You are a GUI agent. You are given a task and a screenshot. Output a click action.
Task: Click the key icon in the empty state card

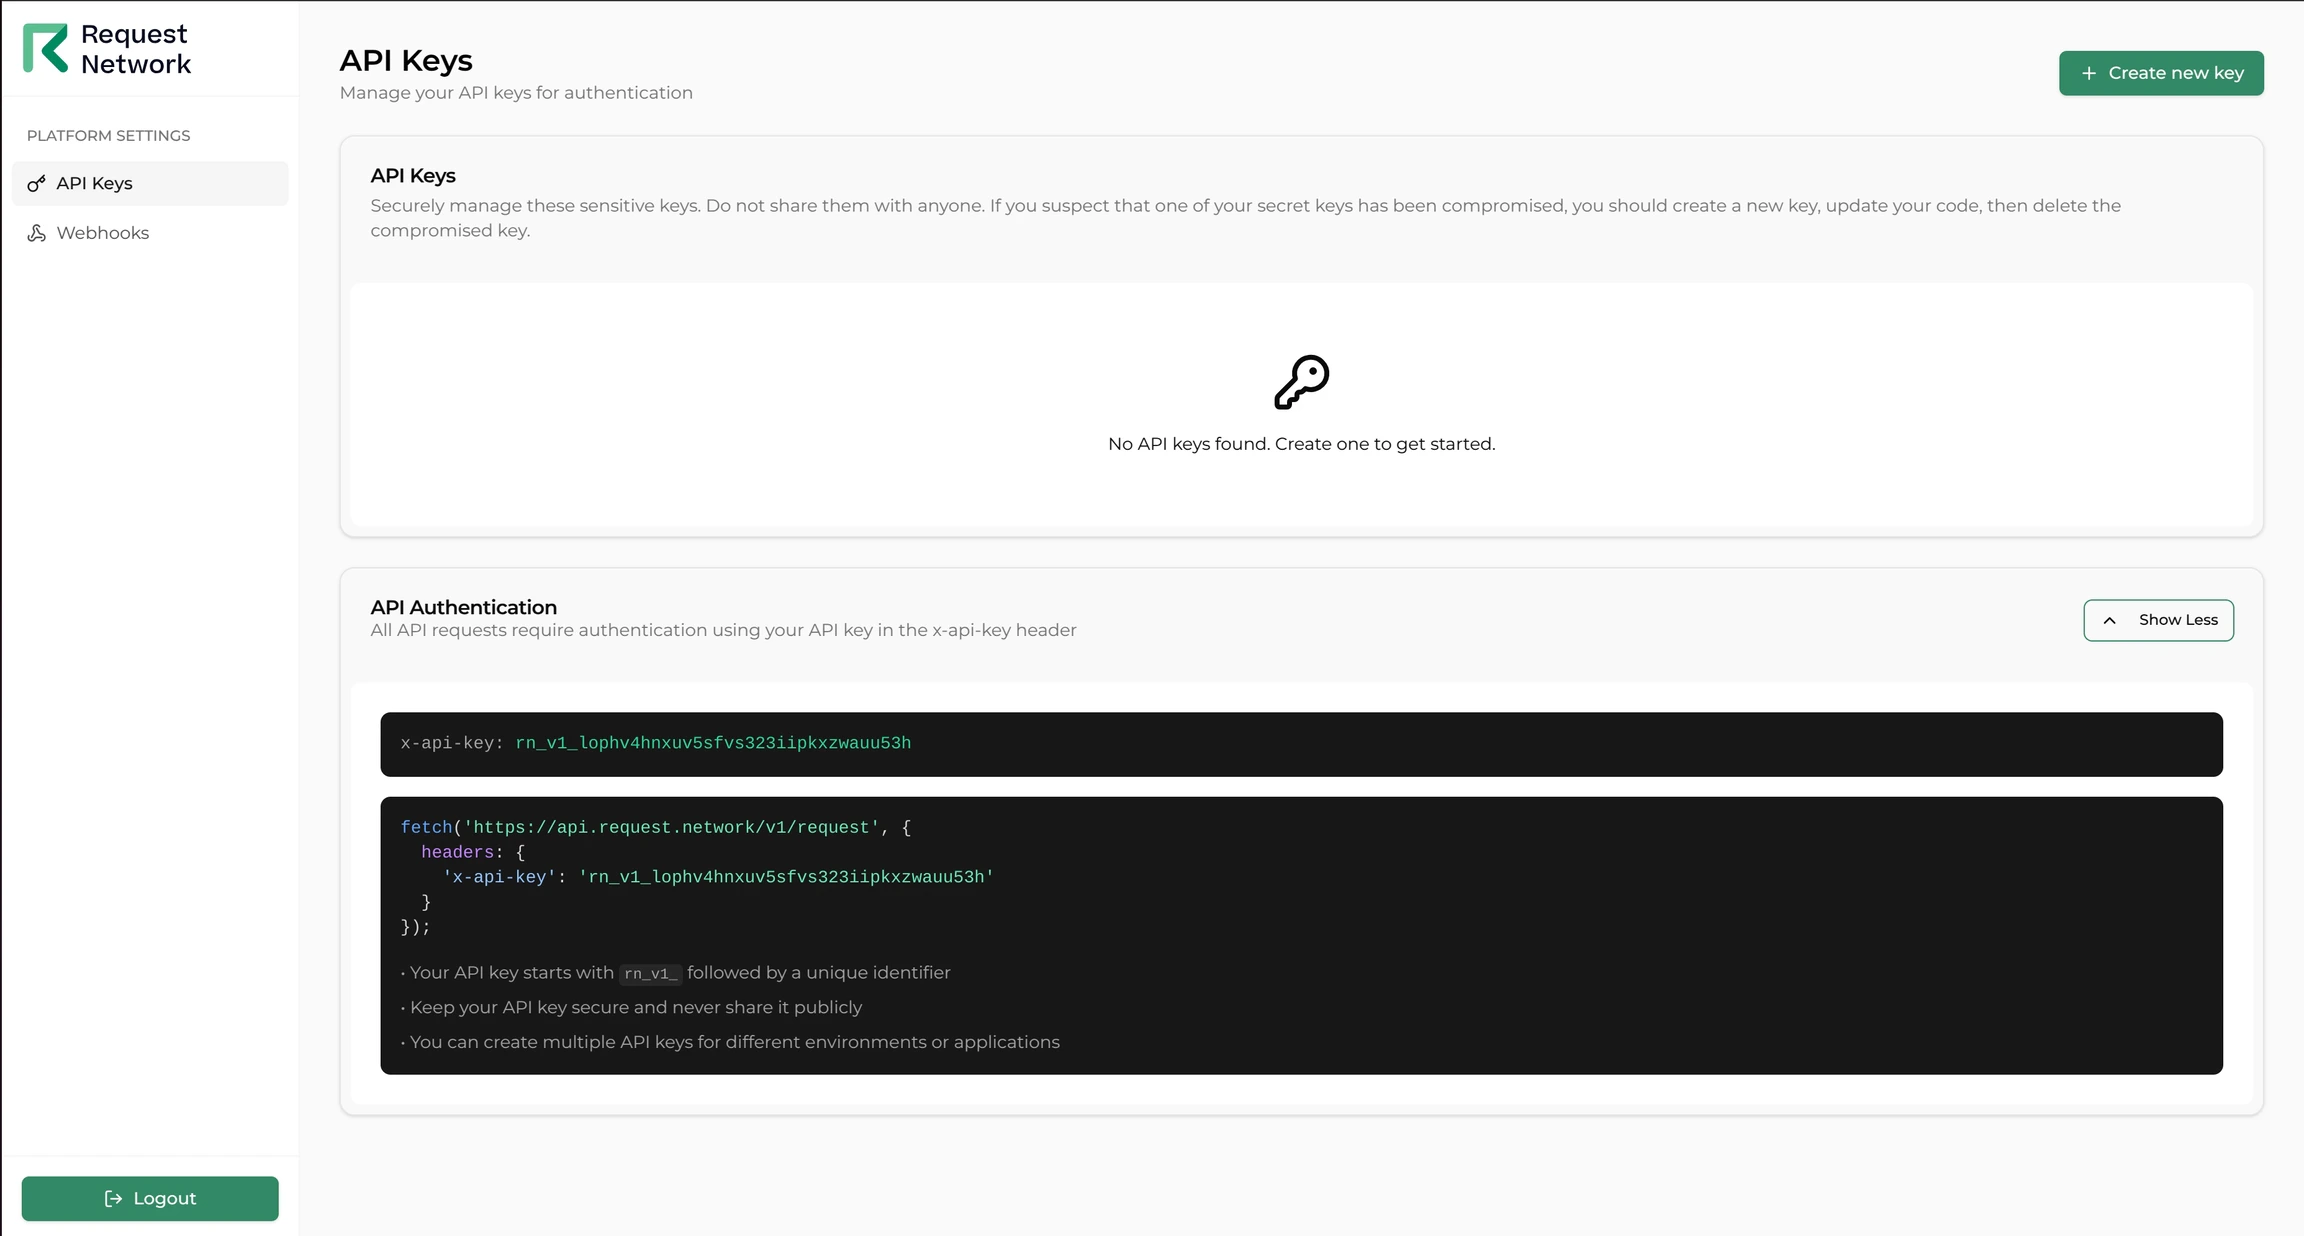click(x=1300, y=383)
